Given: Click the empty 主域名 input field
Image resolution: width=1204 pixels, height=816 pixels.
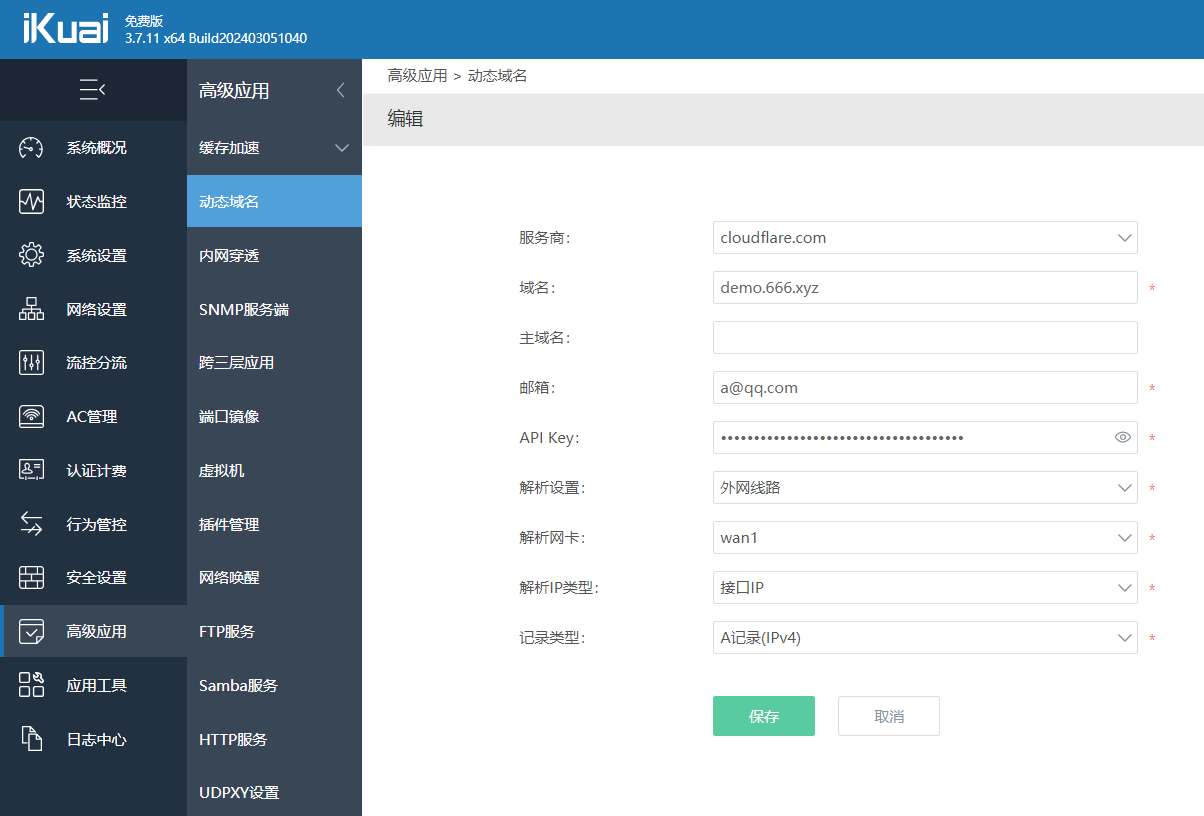Looking at the screenshot, I should point(925,337).
